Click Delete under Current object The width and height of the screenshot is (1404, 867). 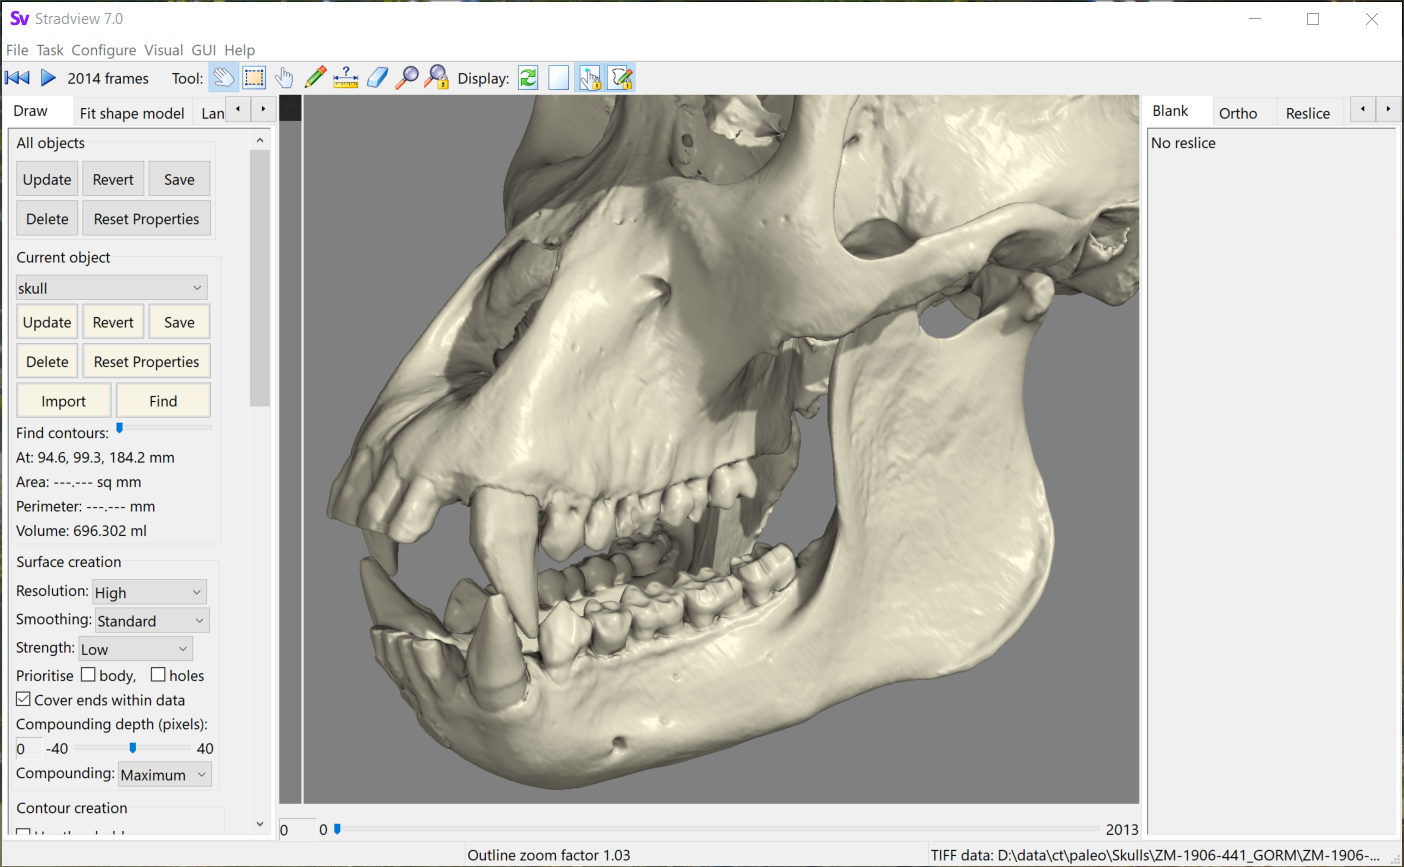coord(47,361)
